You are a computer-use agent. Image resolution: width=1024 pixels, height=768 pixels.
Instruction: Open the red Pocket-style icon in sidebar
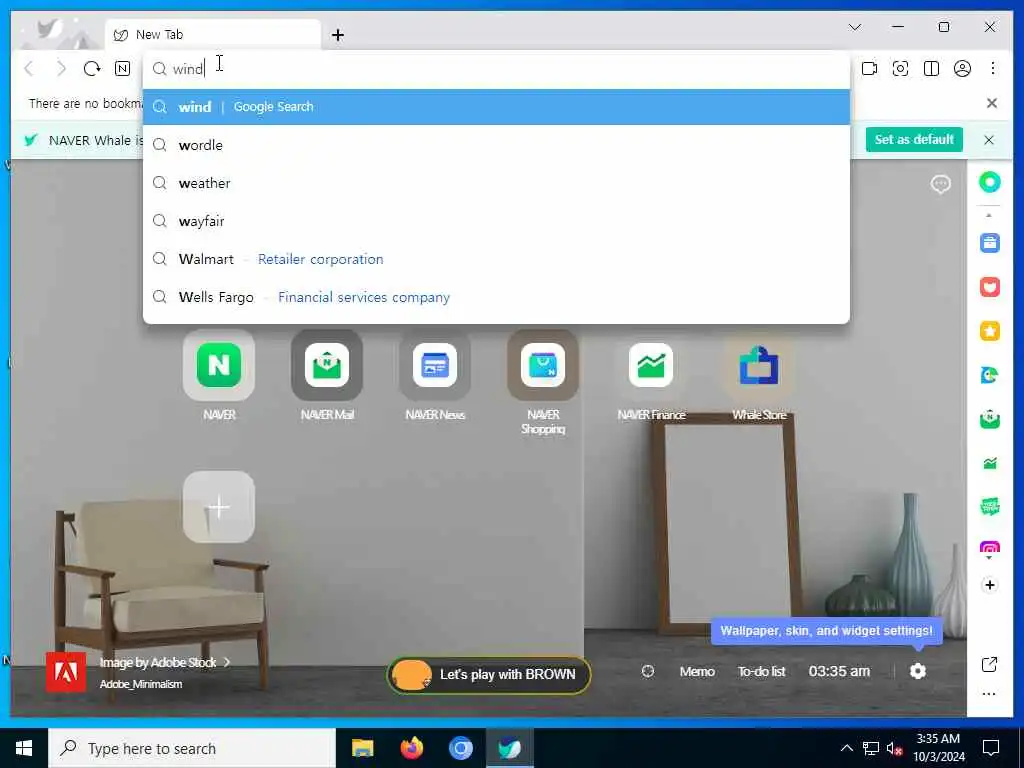pyautogui.click(x=990, y=287)
